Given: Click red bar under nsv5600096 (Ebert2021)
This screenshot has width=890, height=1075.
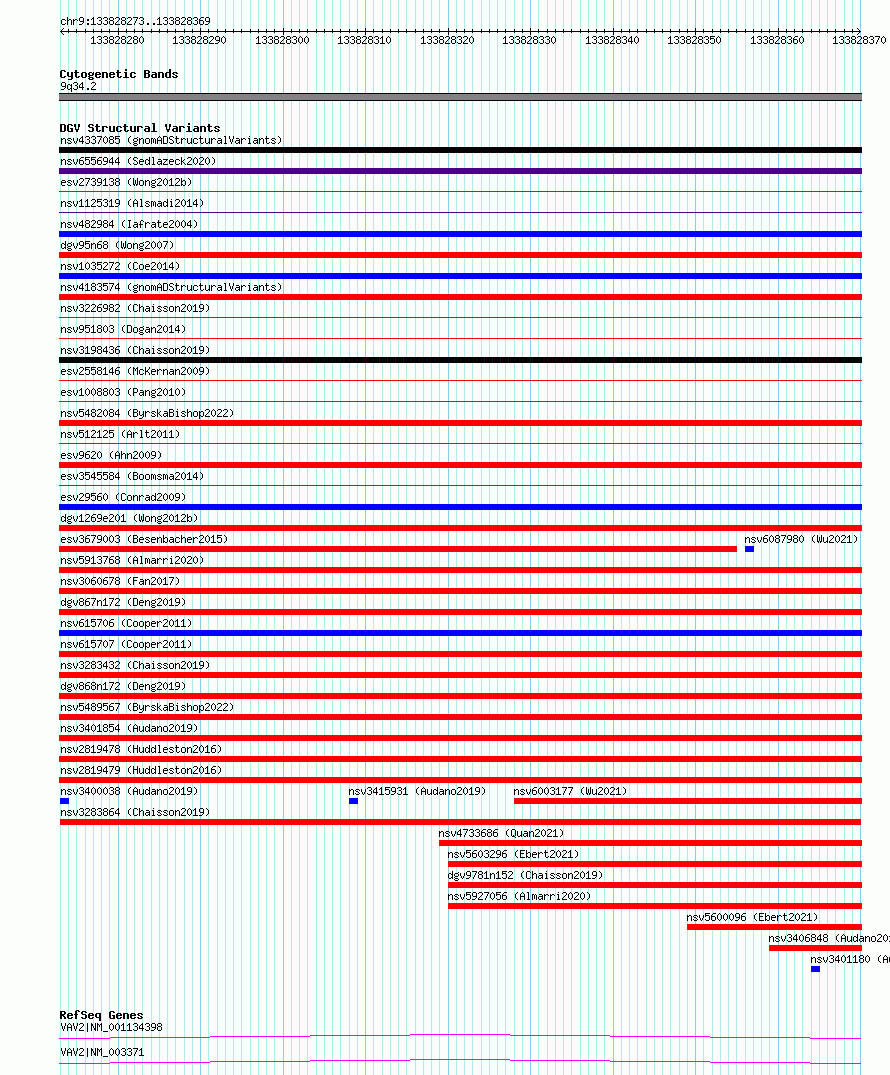Looking at the screenshot, I should point(774,927).
